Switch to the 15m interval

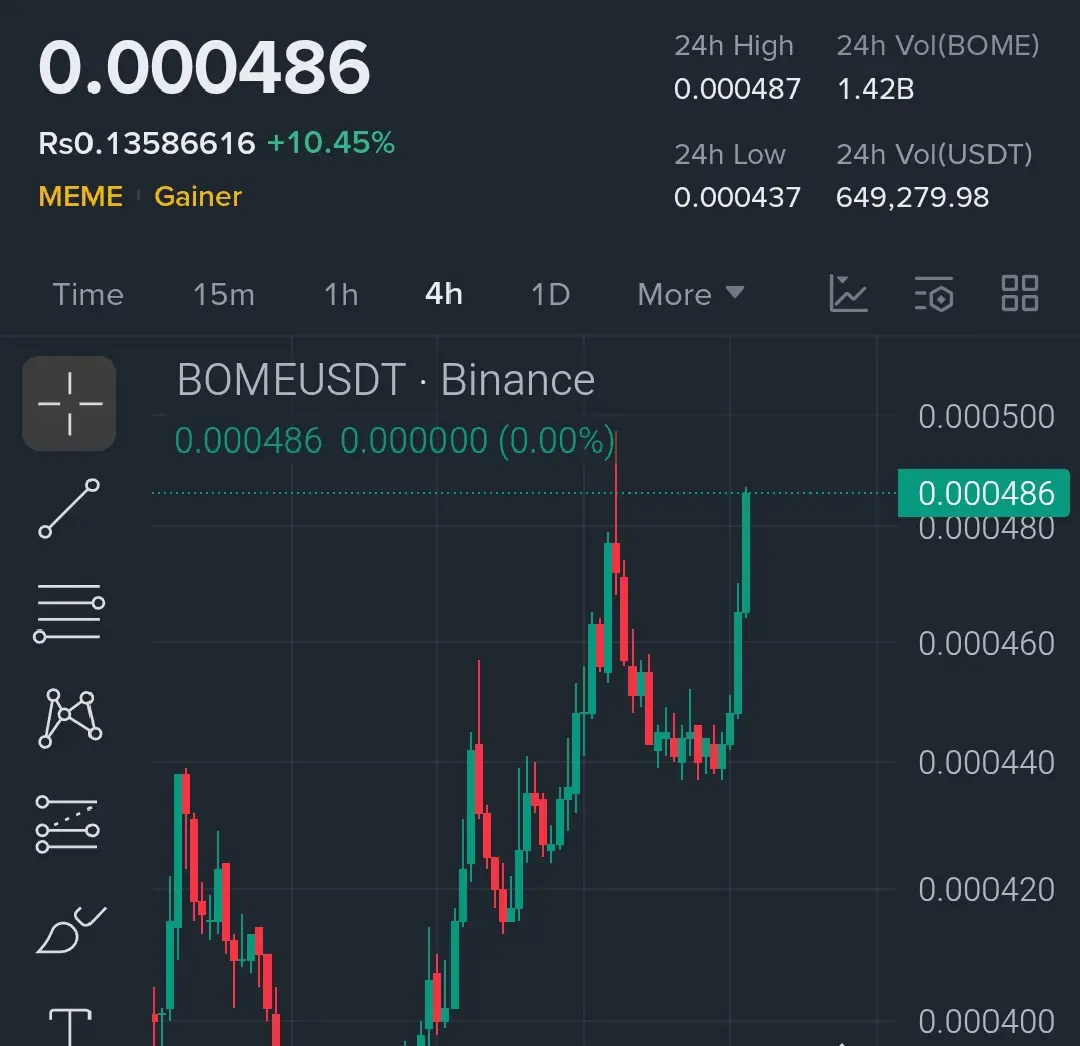(224, 295)
